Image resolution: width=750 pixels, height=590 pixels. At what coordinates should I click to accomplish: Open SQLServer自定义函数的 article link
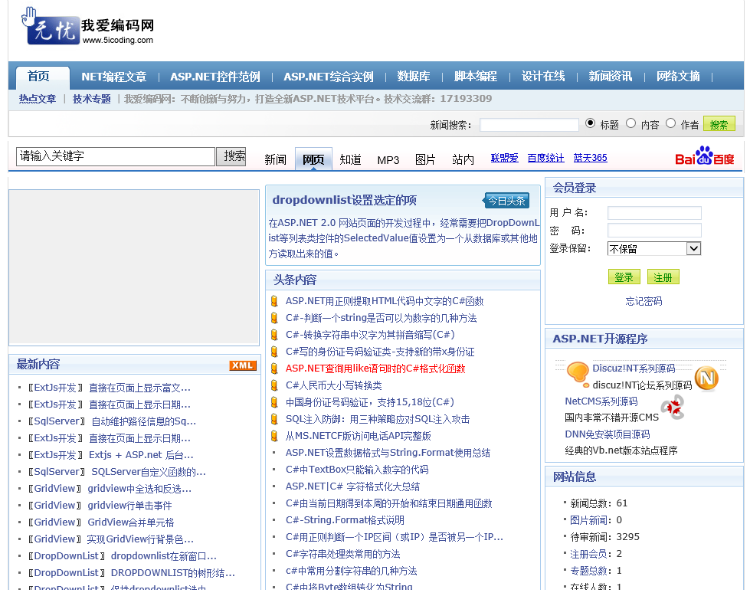149,472
